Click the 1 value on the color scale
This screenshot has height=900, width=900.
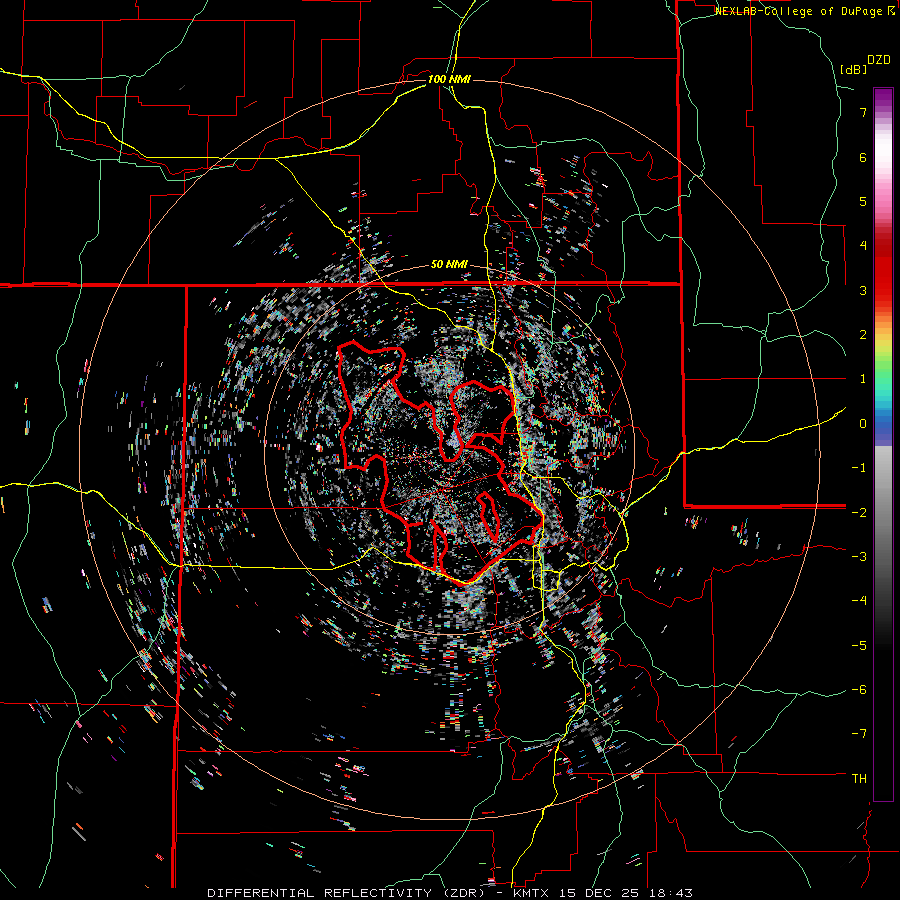pyautogui.click(x=863, y=379)
